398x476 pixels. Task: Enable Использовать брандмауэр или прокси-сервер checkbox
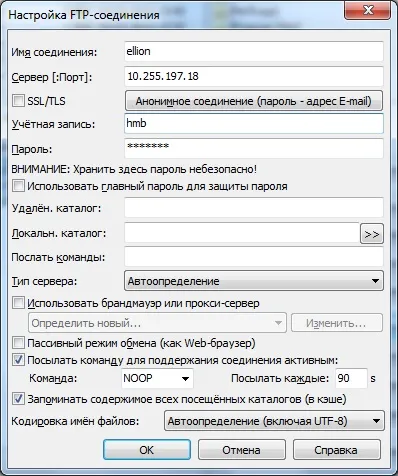18,303
